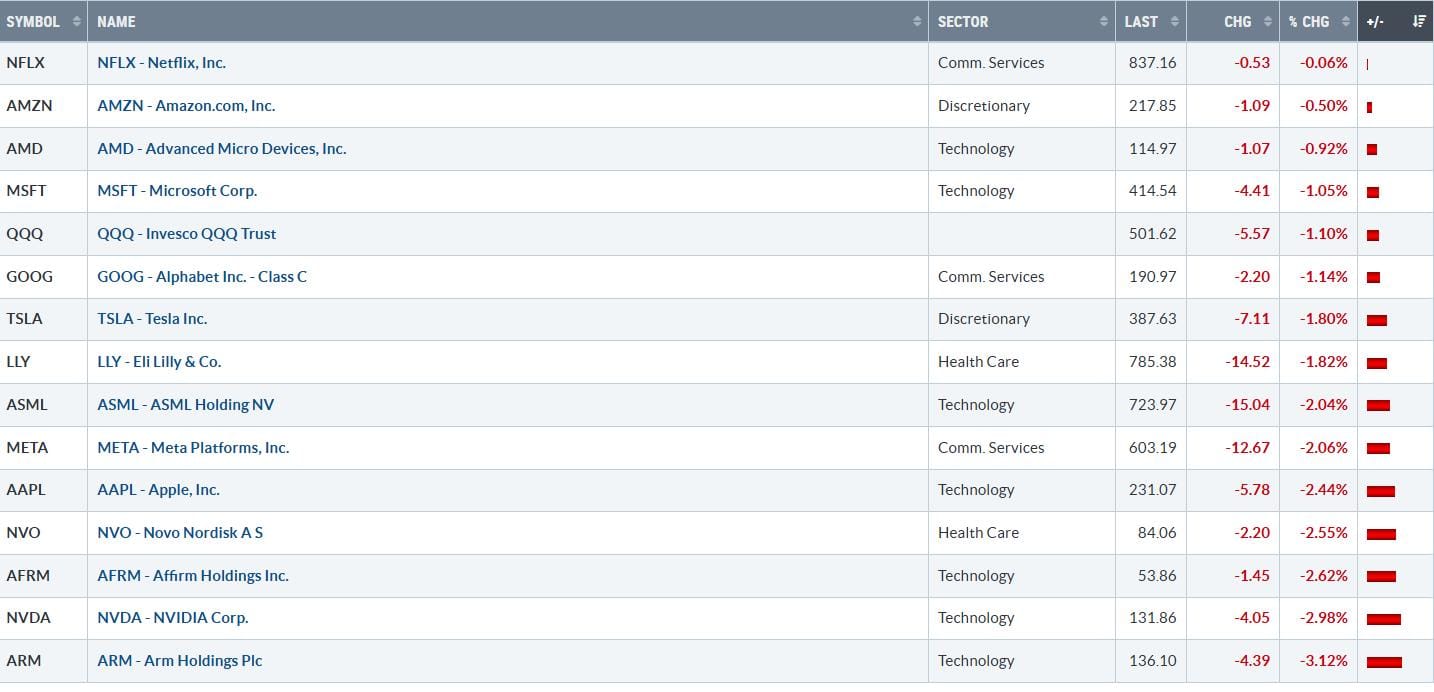
Task: Click the +/- descending sort icon
Action: pyautogui.click(x=1419, y=21)
